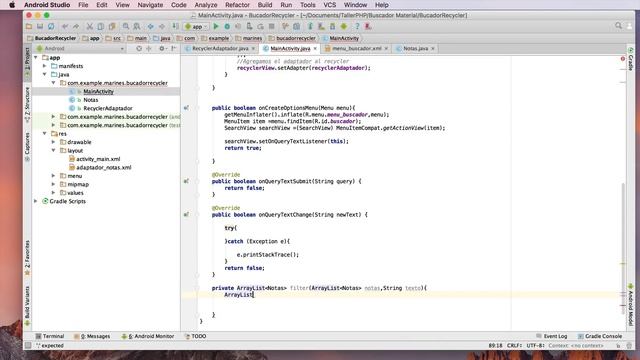Run the app with green play icon
The height and width of the screenshot is (360, 640).
[216, 27]
